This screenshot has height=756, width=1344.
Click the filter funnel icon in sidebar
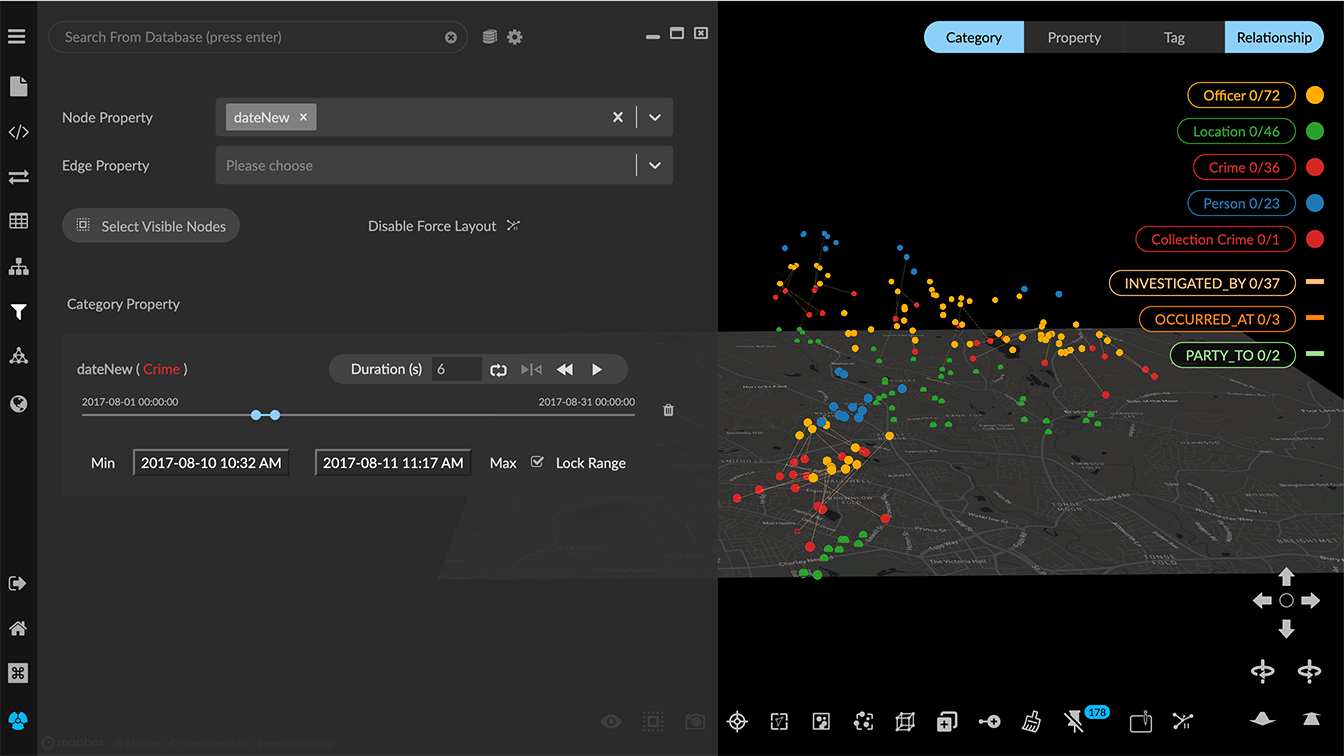(x=18, y=312)
